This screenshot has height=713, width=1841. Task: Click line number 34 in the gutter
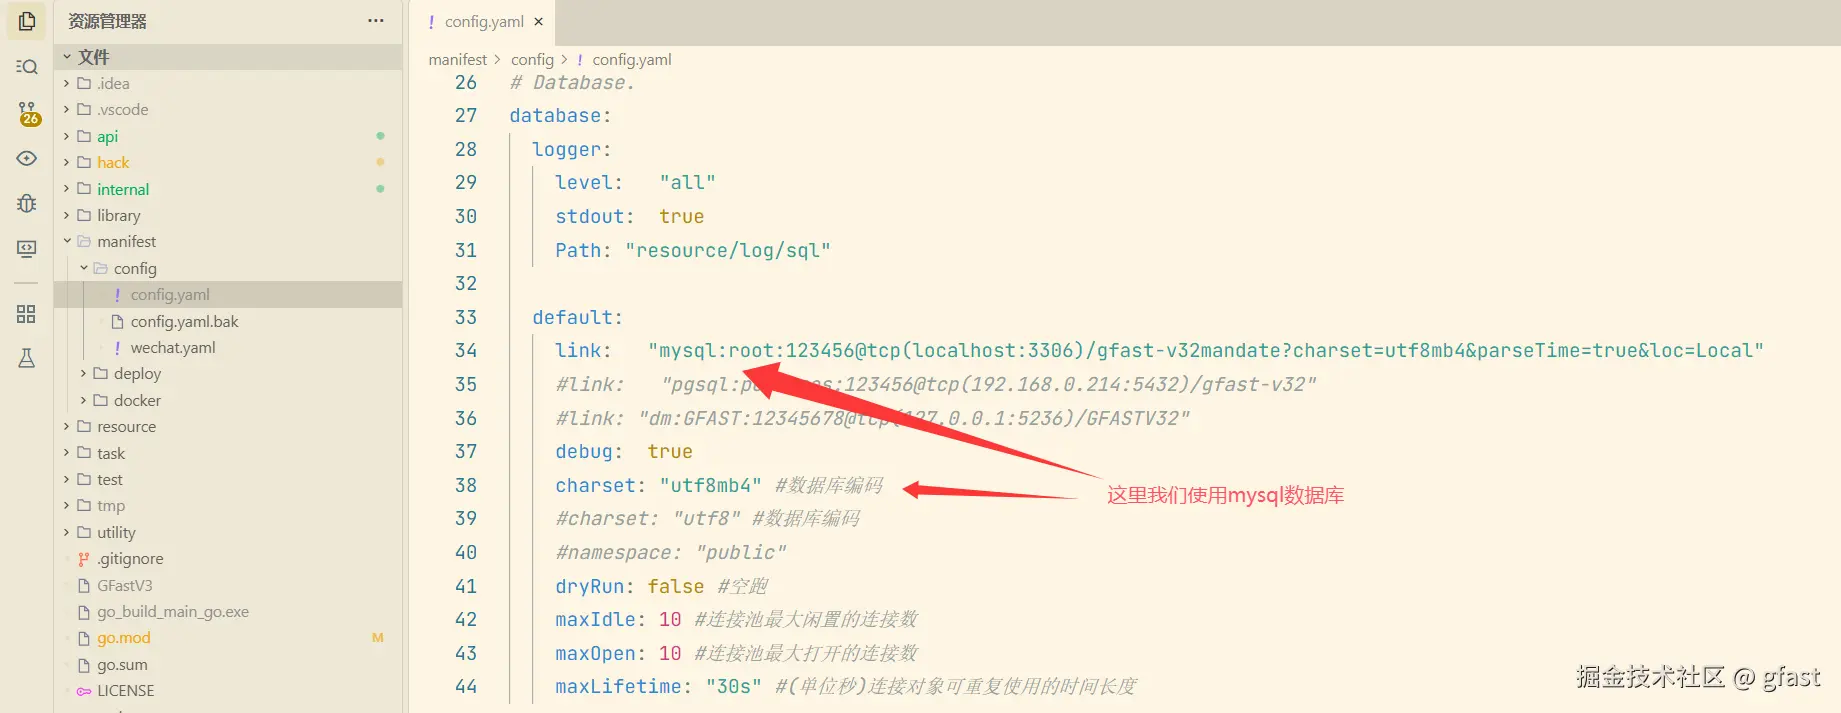[x=466, y=350]
